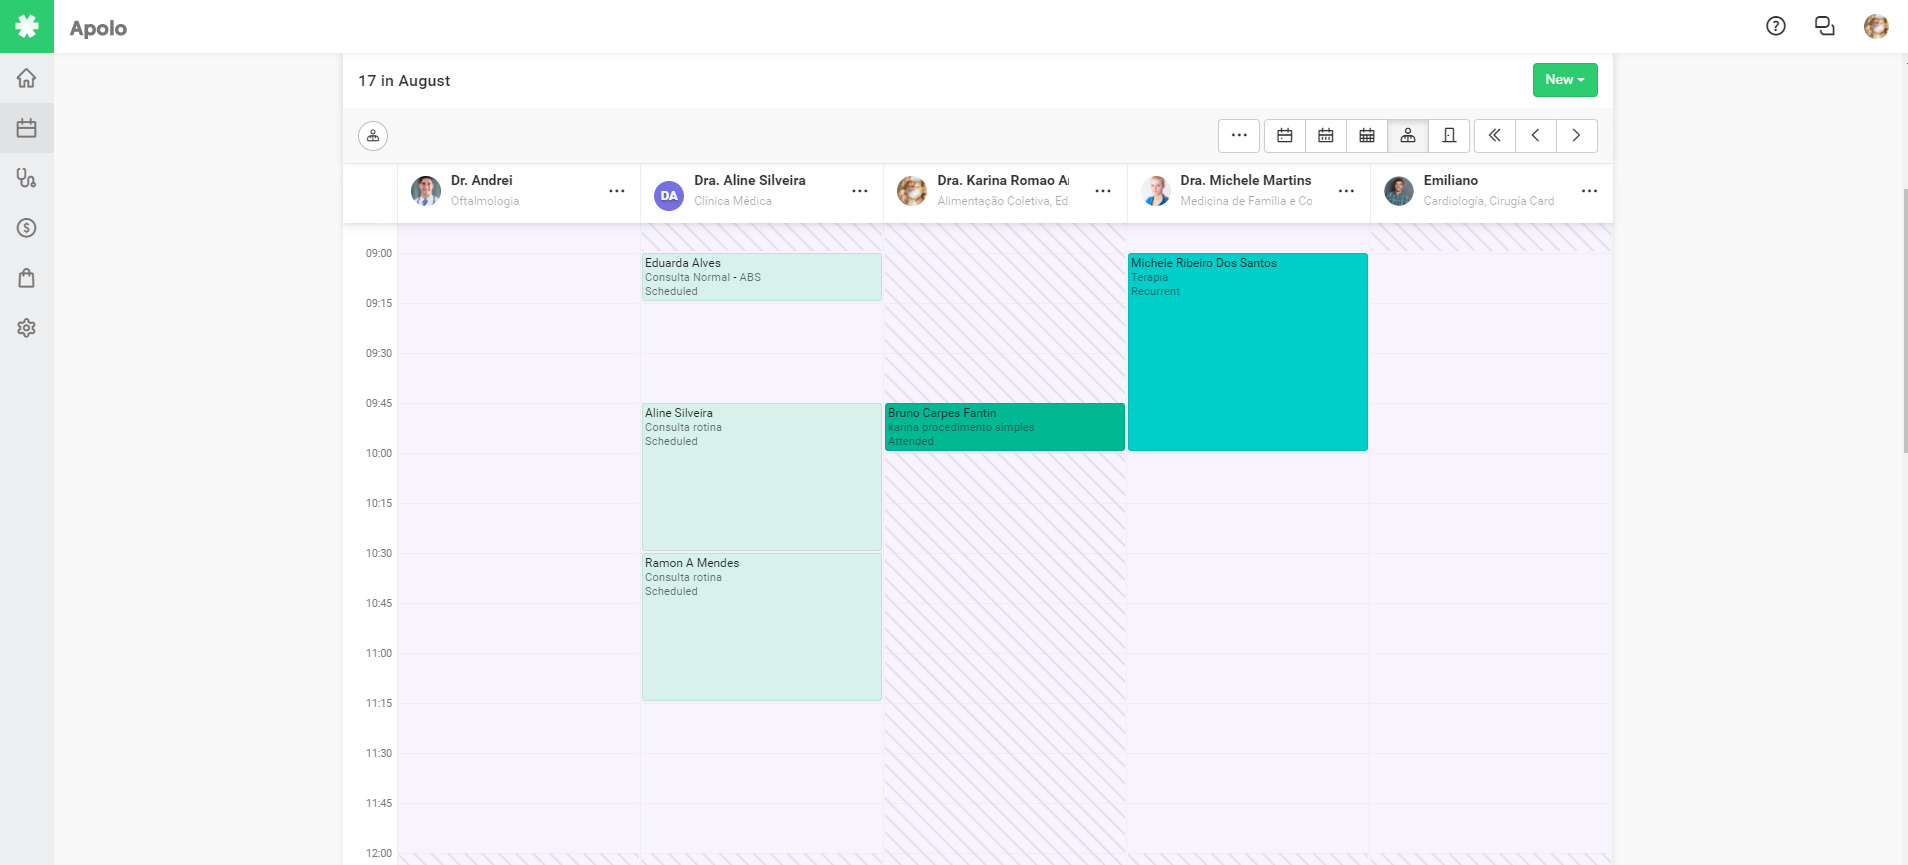Click the Emiliano name header
The image size is (1908, 865).
click(x=1451, y=180)
